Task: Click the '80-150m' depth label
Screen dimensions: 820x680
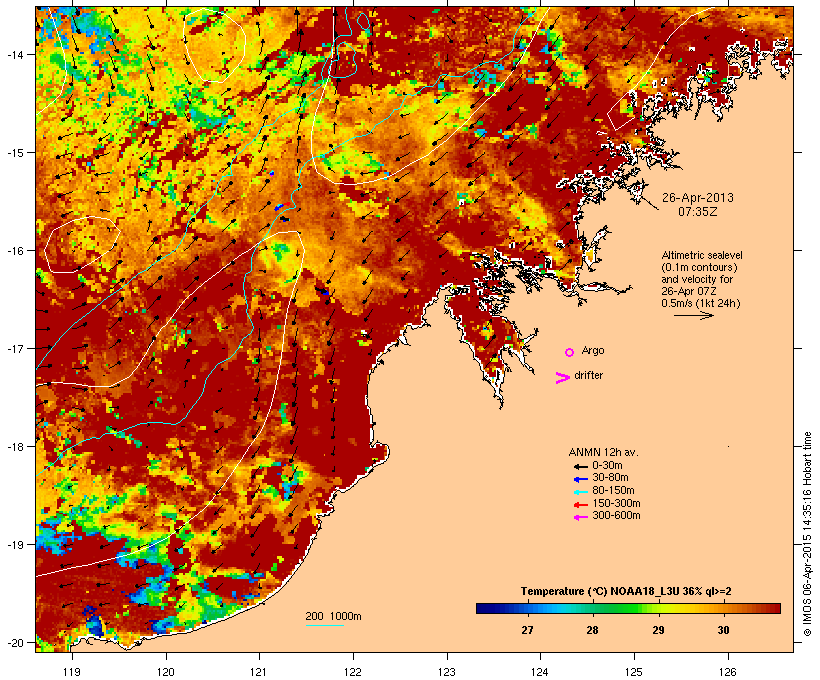Action: 613,491
